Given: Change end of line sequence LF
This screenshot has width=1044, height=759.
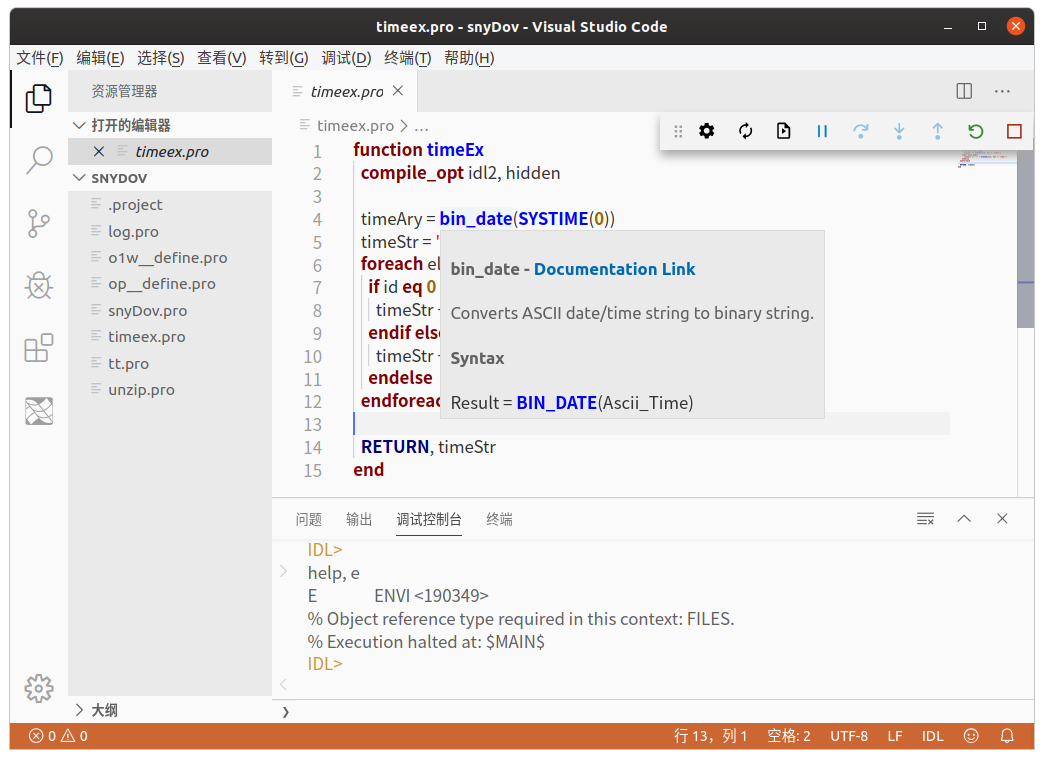Looking at the screenshot, I should click(895, 736).
